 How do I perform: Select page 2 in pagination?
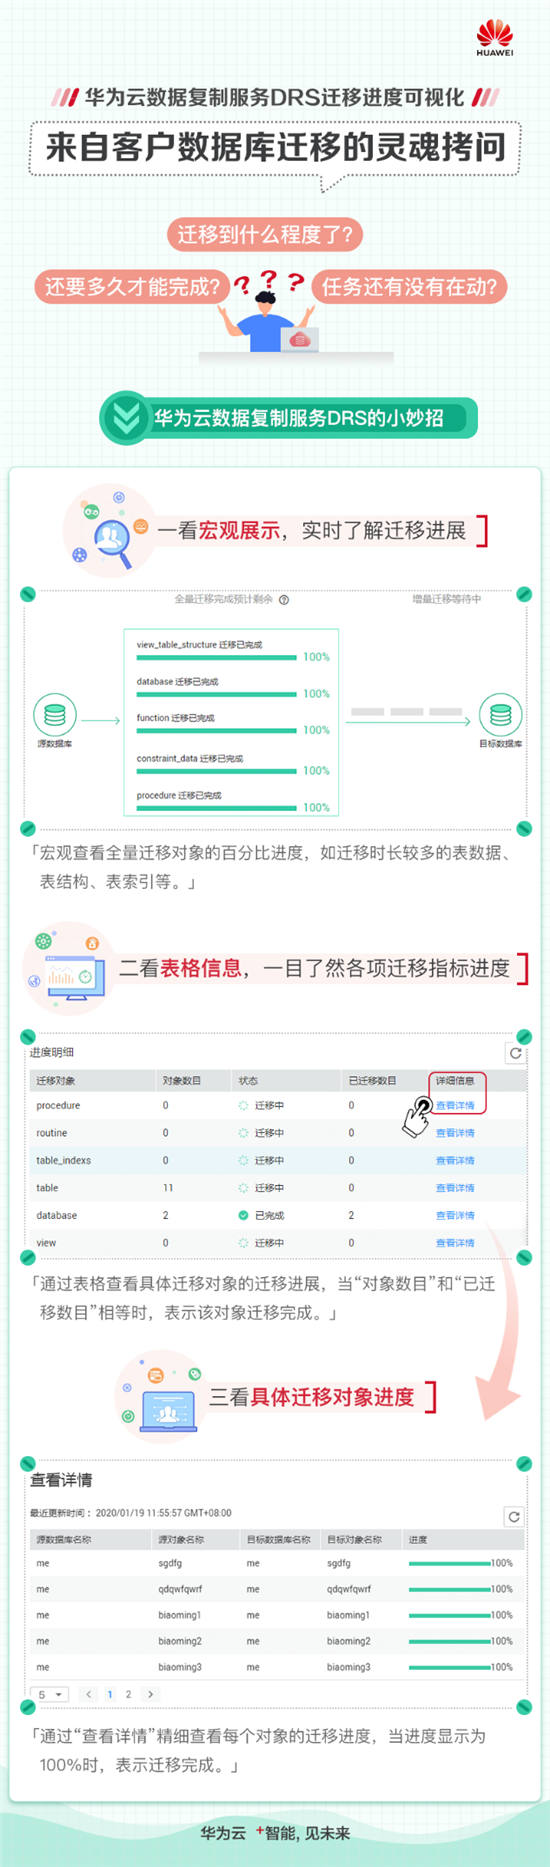click(x=128, y=1694)
